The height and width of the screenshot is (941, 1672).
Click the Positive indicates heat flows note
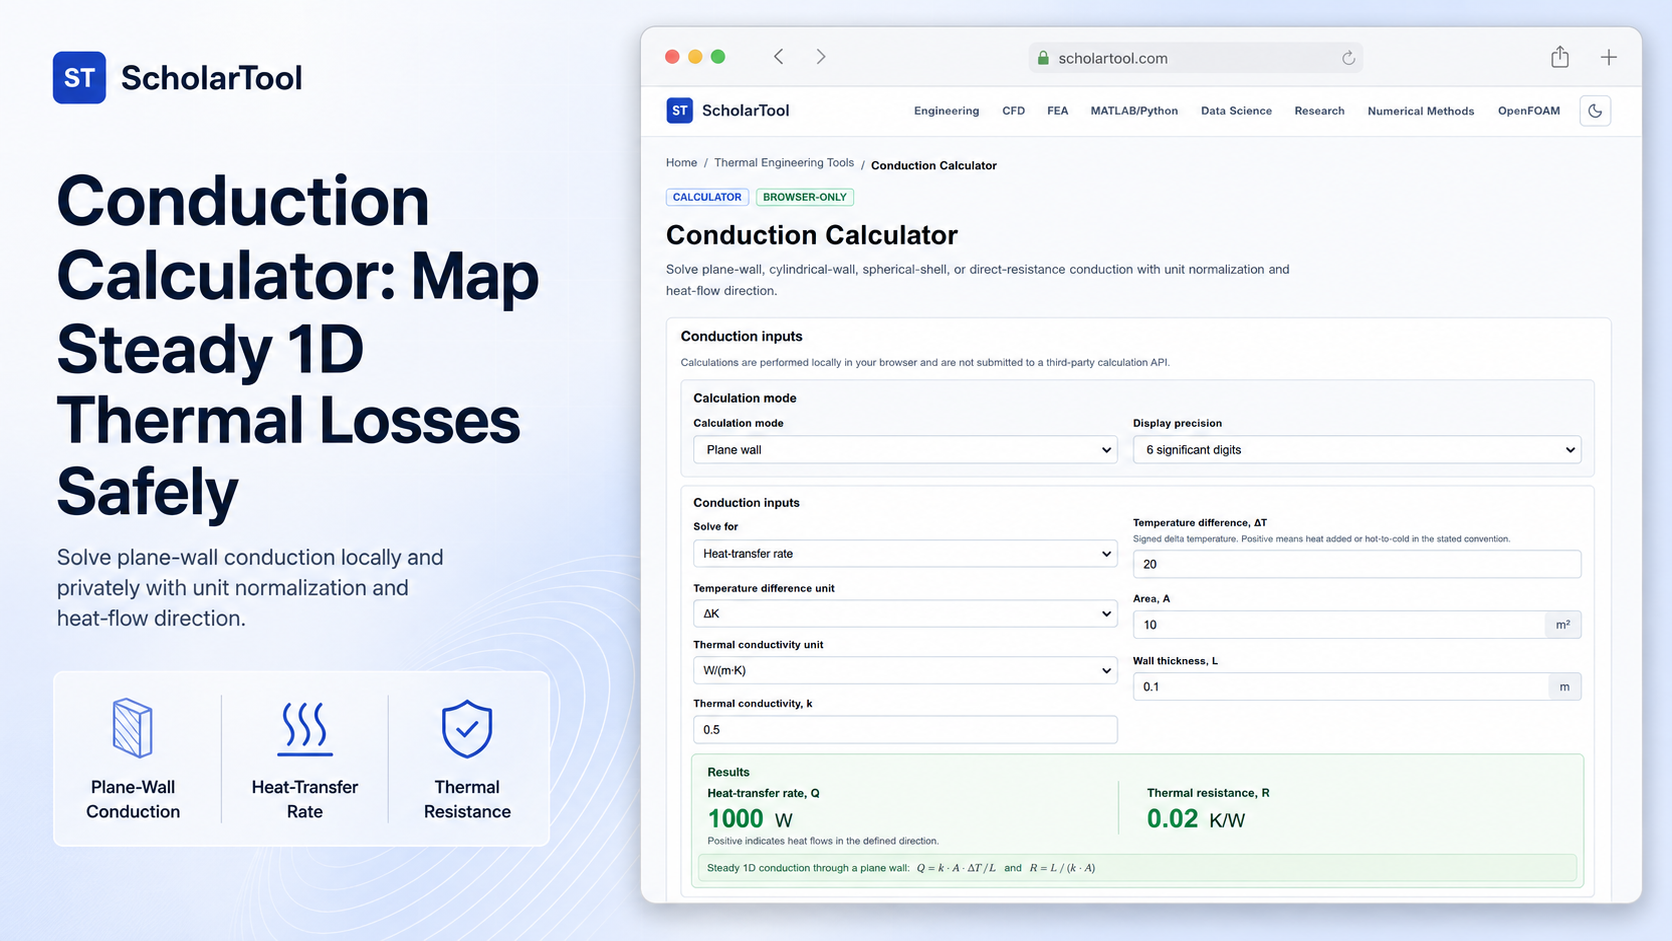823,841
